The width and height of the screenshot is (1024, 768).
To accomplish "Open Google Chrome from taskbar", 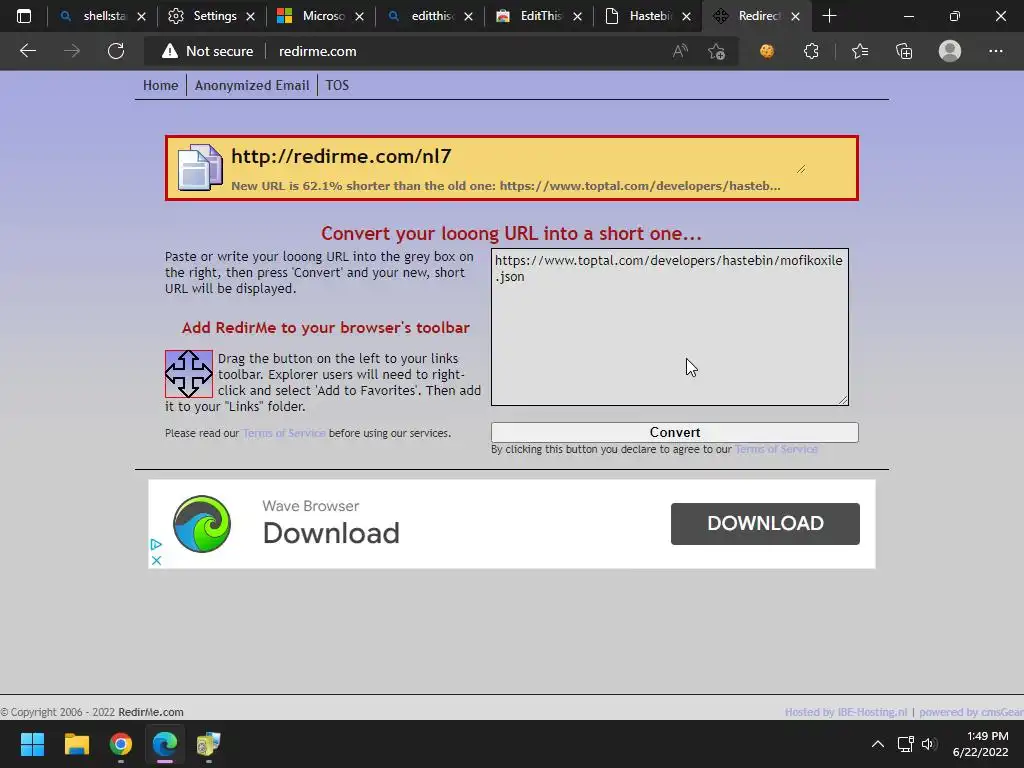I will (121, 744).
